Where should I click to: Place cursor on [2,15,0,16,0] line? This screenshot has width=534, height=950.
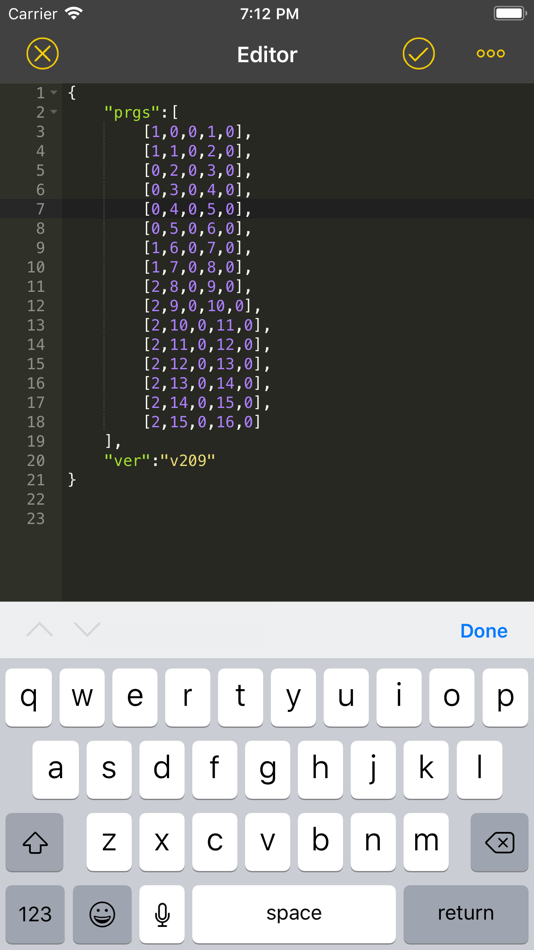(202, 422)
